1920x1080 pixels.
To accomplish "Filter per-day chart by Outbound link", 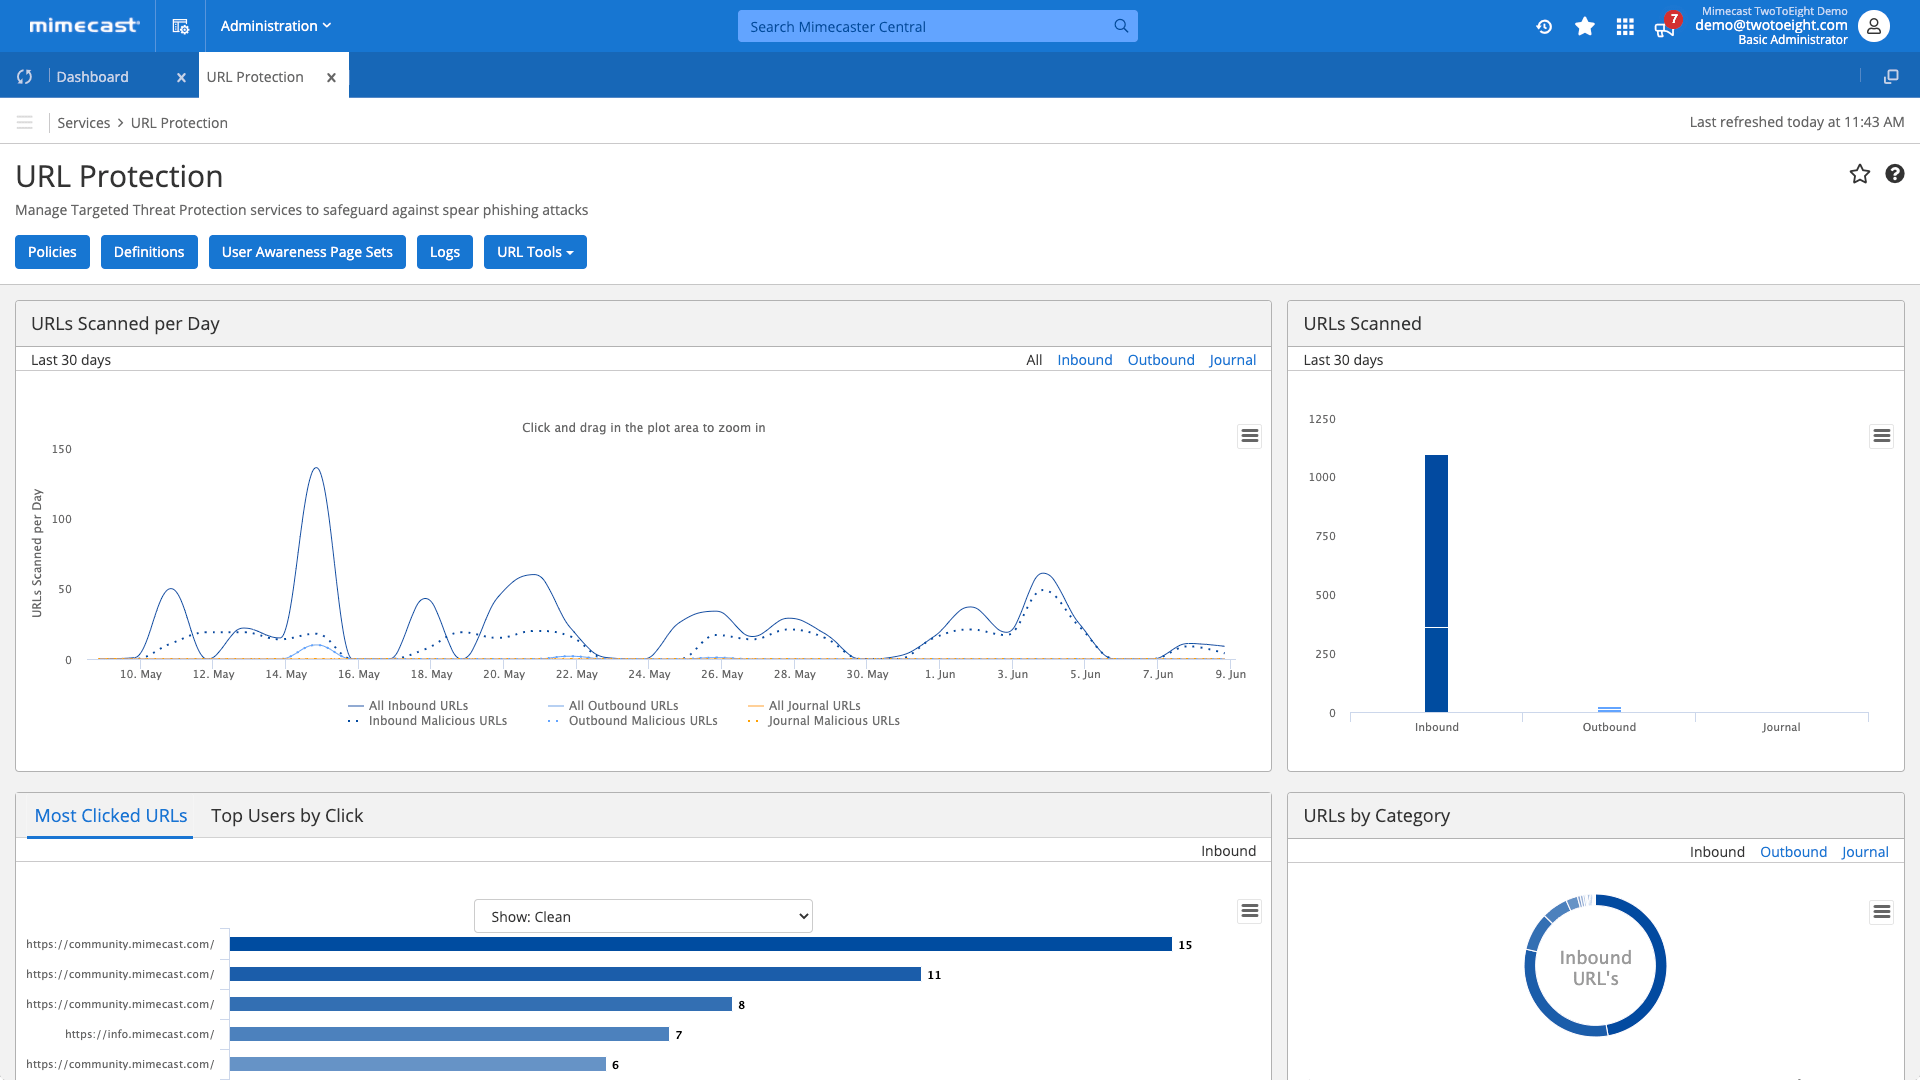I will [x=1160, y=360].
